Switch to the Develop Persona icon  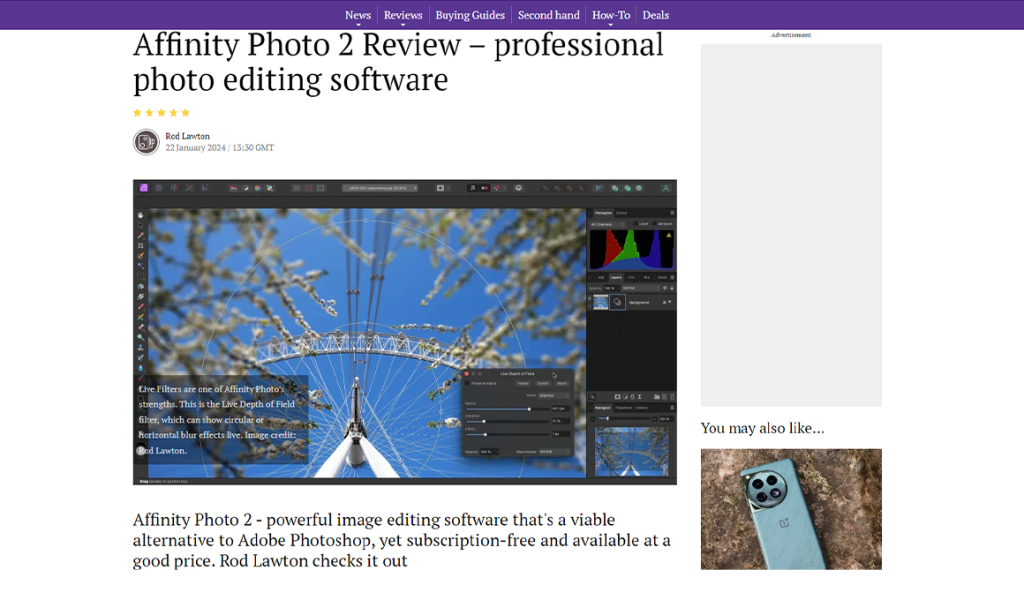point(174,188)
